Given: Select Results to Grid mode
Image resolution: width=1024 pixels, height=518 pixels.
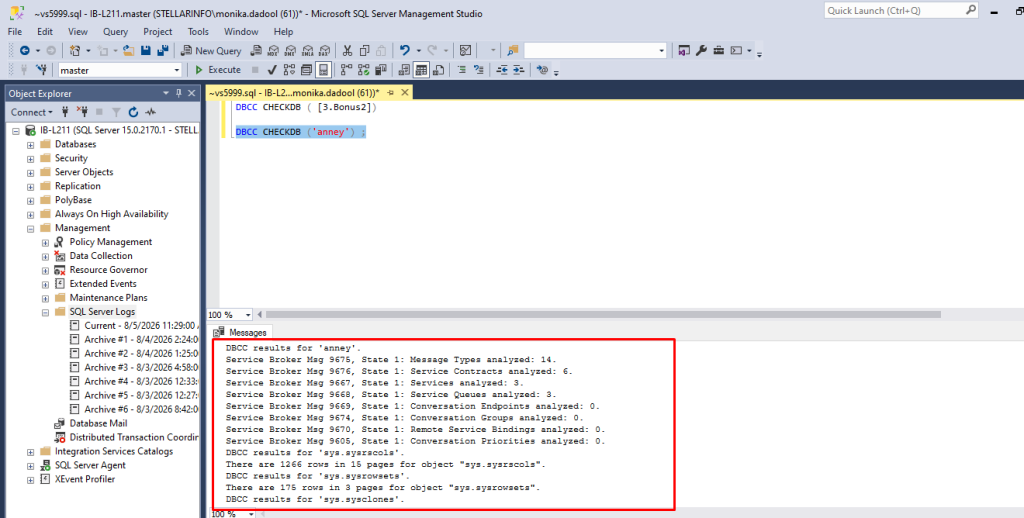Looking at the screenshot, I should pos(421,70).
